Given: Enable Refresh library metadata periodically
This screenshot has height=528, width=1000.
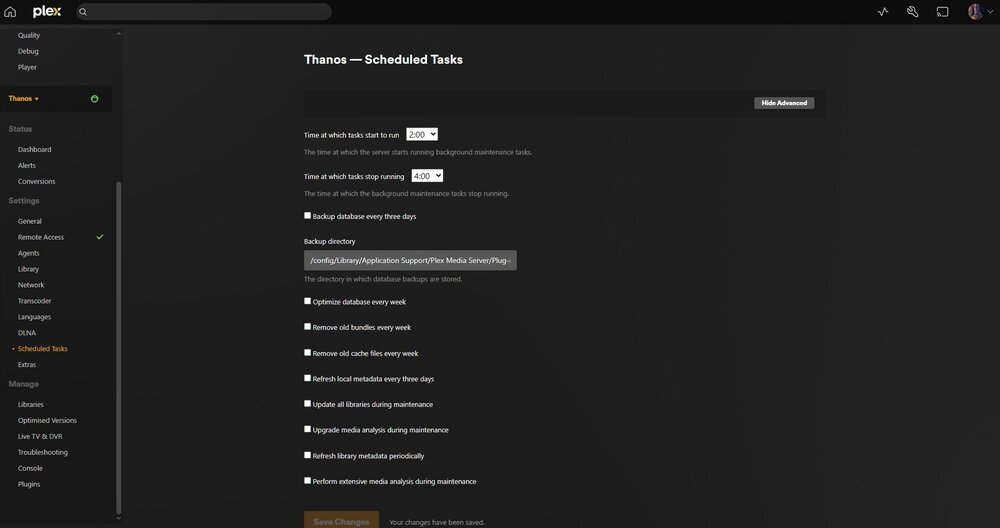Looking at the screenshot, I should [x=307, y=455].
